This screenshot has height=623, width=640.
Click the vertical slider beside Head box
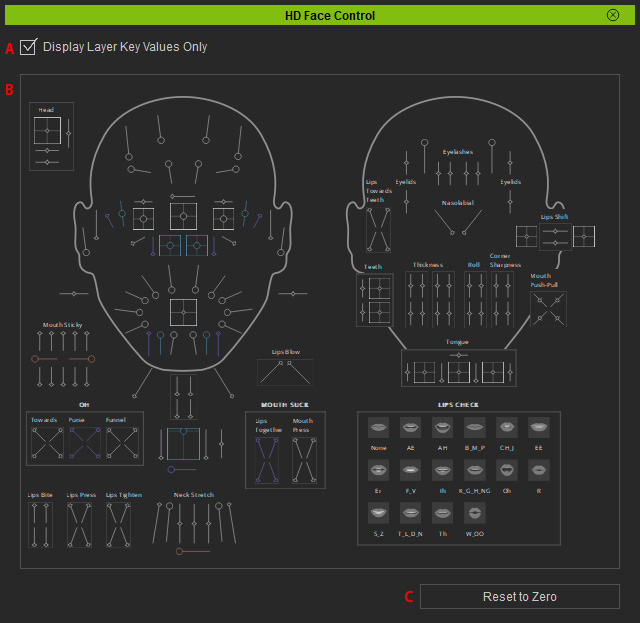point(69,134)
